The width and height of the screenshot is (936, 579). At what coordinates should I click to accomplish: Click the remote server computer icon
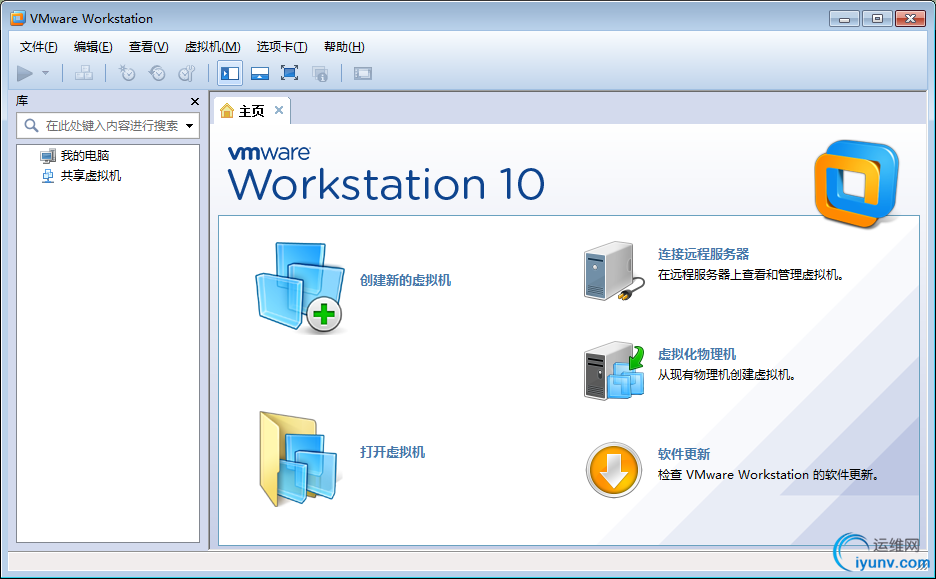click(614, 270)
